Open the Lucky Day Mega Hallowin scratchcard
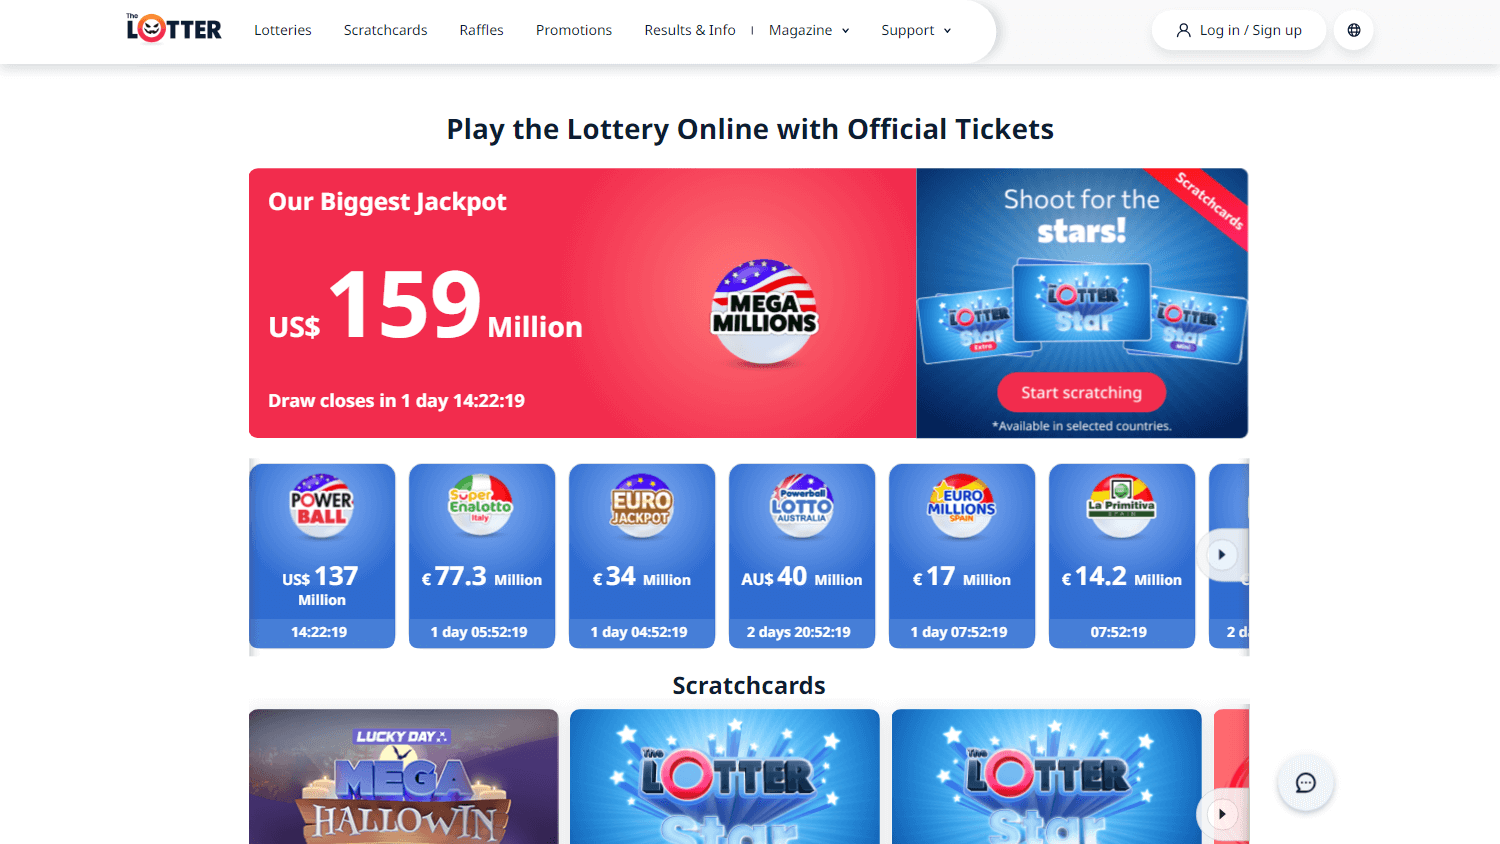Image resolution: width=1500 pixels, height=844 pixels. tap(404, 777)
